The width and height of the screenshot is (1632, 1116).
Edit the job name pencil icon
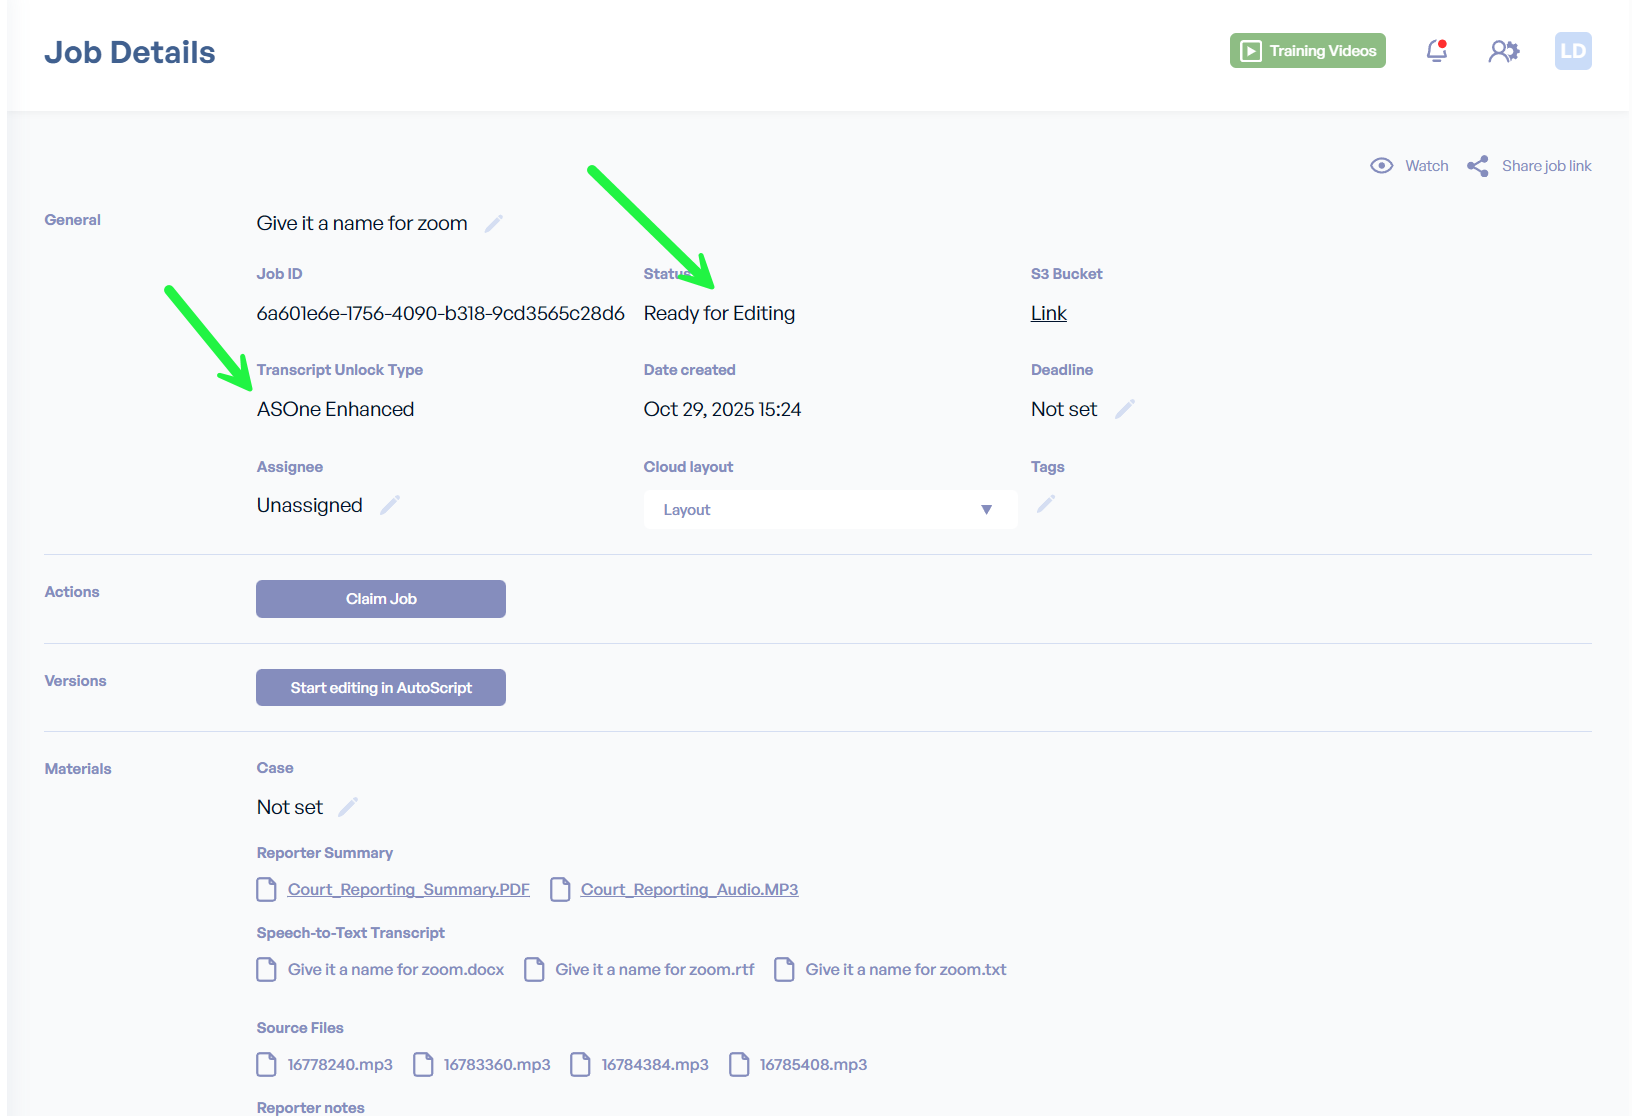[494, 223]
